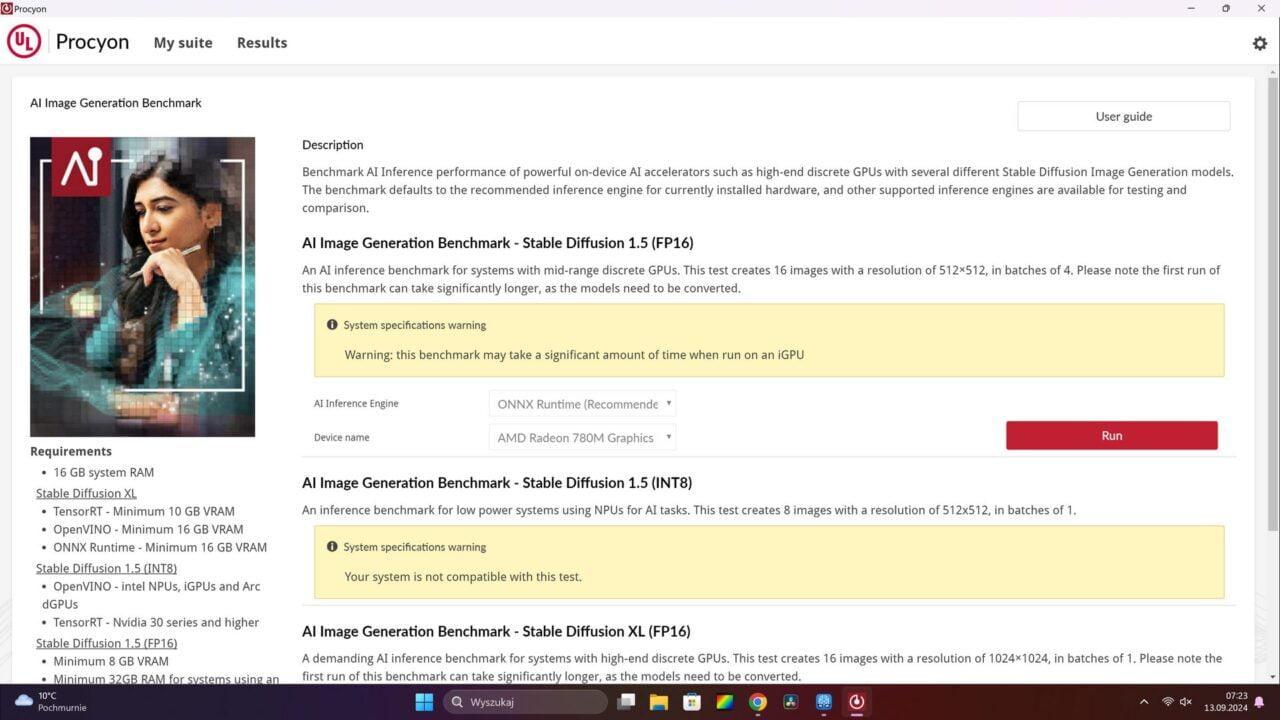
Task: Click 'OpenVINO - Minimum 16 GB VRAM' line
Action: (x=148, y=529)
